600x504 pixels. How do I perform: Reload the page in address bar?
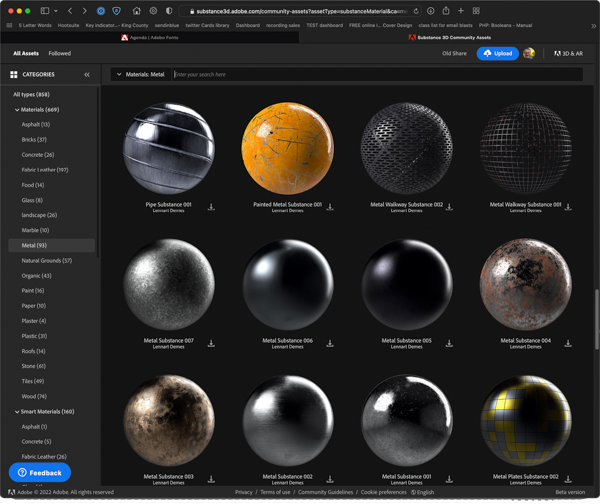(416, 11)
